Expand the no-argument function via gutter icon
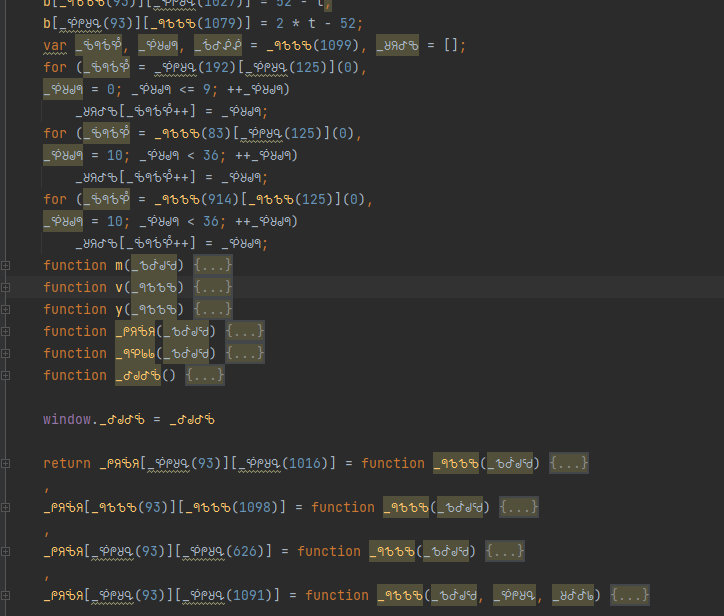Screen dimensions: 724x616 6,376
